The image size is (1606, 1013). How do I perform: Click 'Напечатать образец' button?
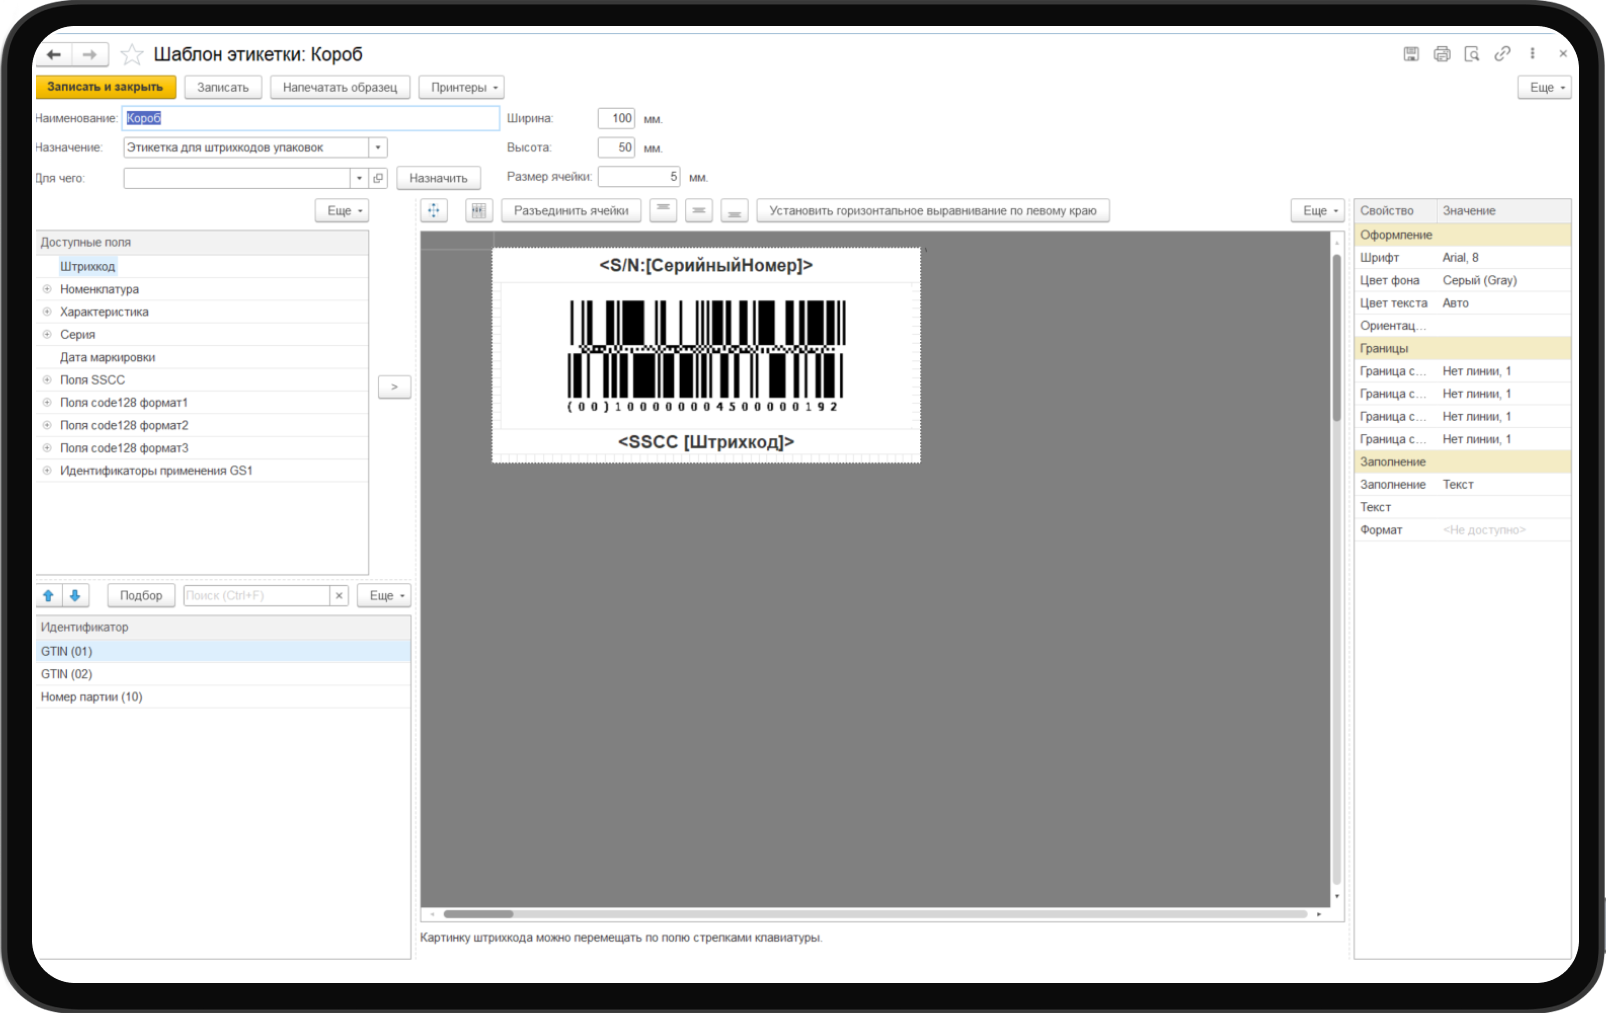(x=340, y=88)
